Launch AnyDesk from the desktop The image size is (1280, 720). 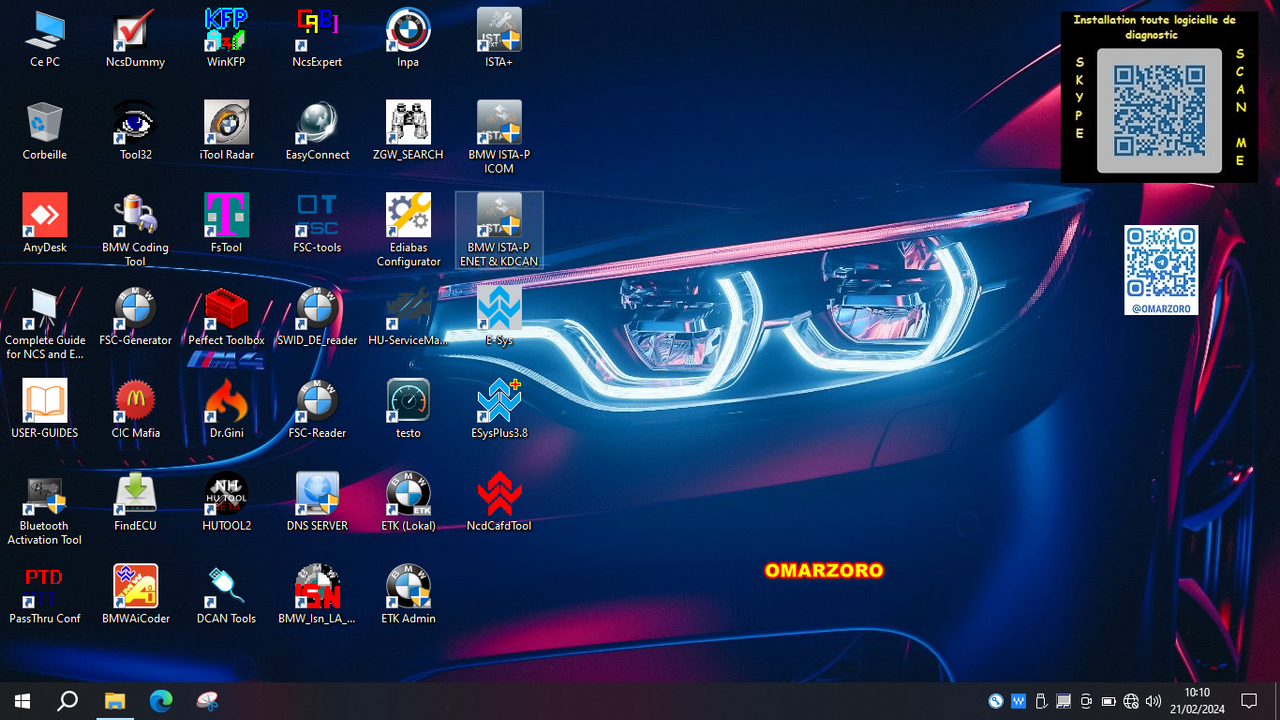[x=45, y=224]
